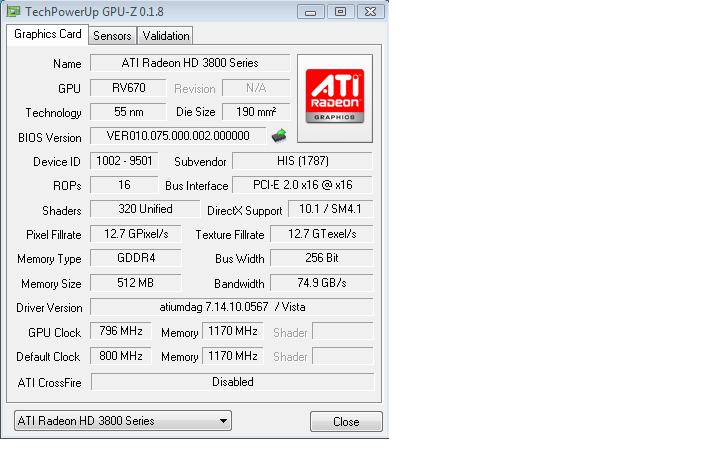This screenshot has width=720, height=450.
Task: Close the window with the X button
Action: pos(370,11)
